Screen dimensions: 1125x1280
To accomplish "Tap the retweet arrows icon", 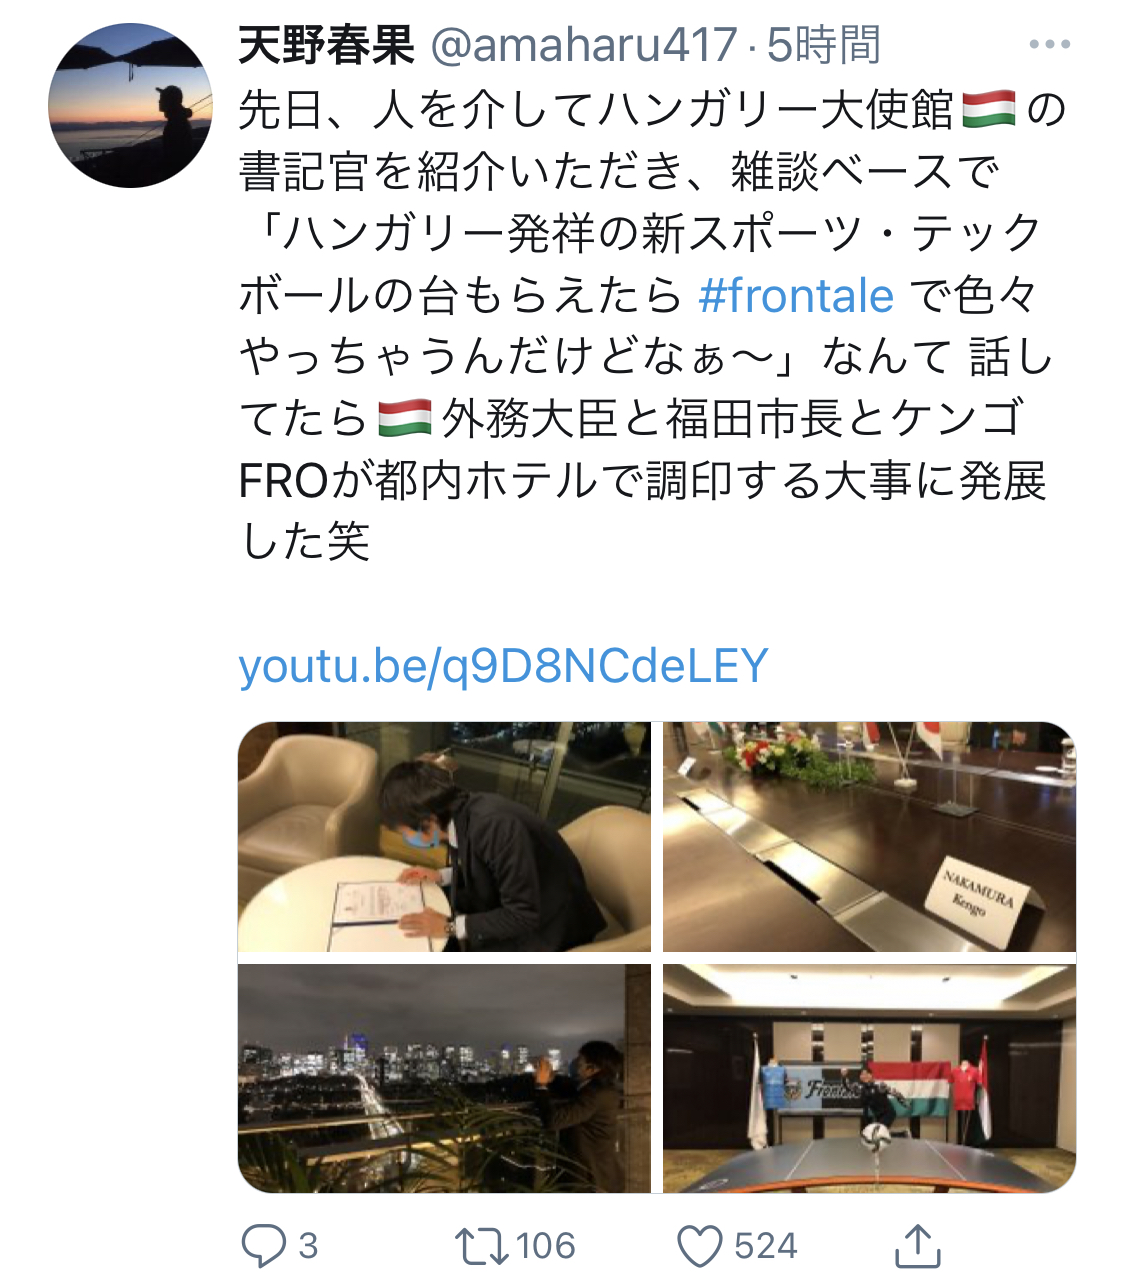I will click(482, 1246).
